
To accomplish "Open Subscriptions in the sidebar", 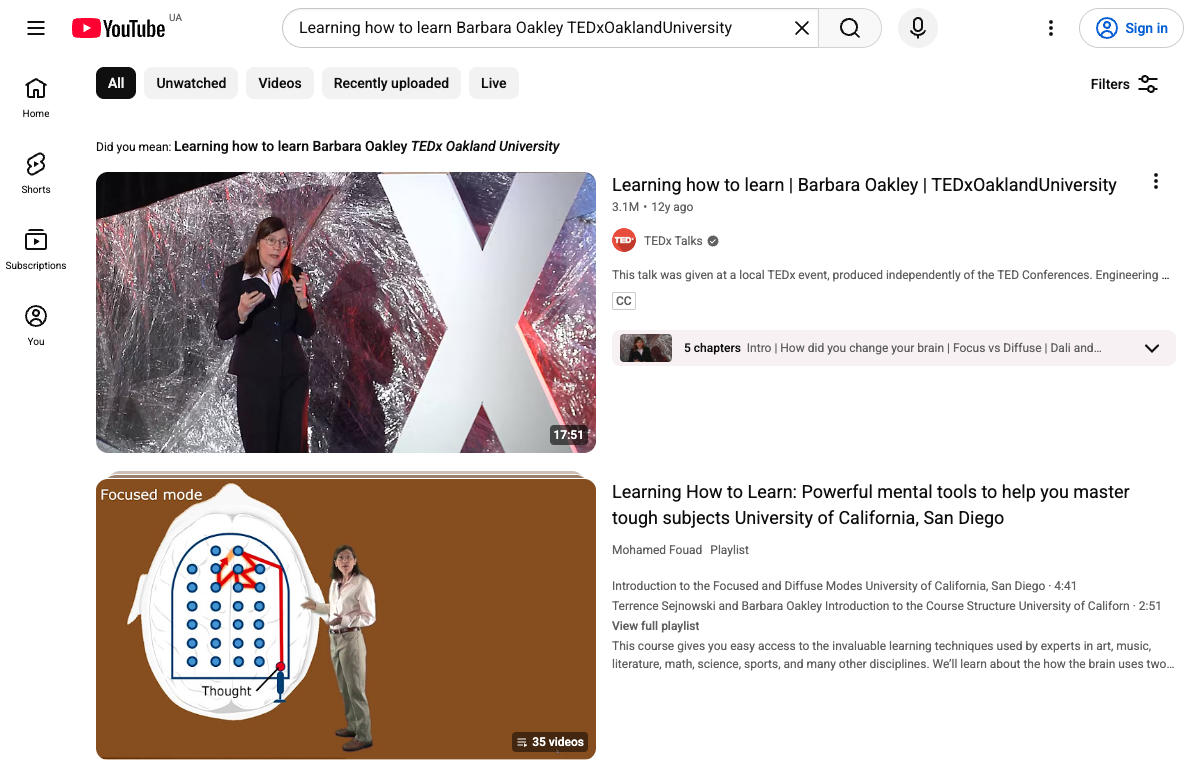I will (36, 250).
